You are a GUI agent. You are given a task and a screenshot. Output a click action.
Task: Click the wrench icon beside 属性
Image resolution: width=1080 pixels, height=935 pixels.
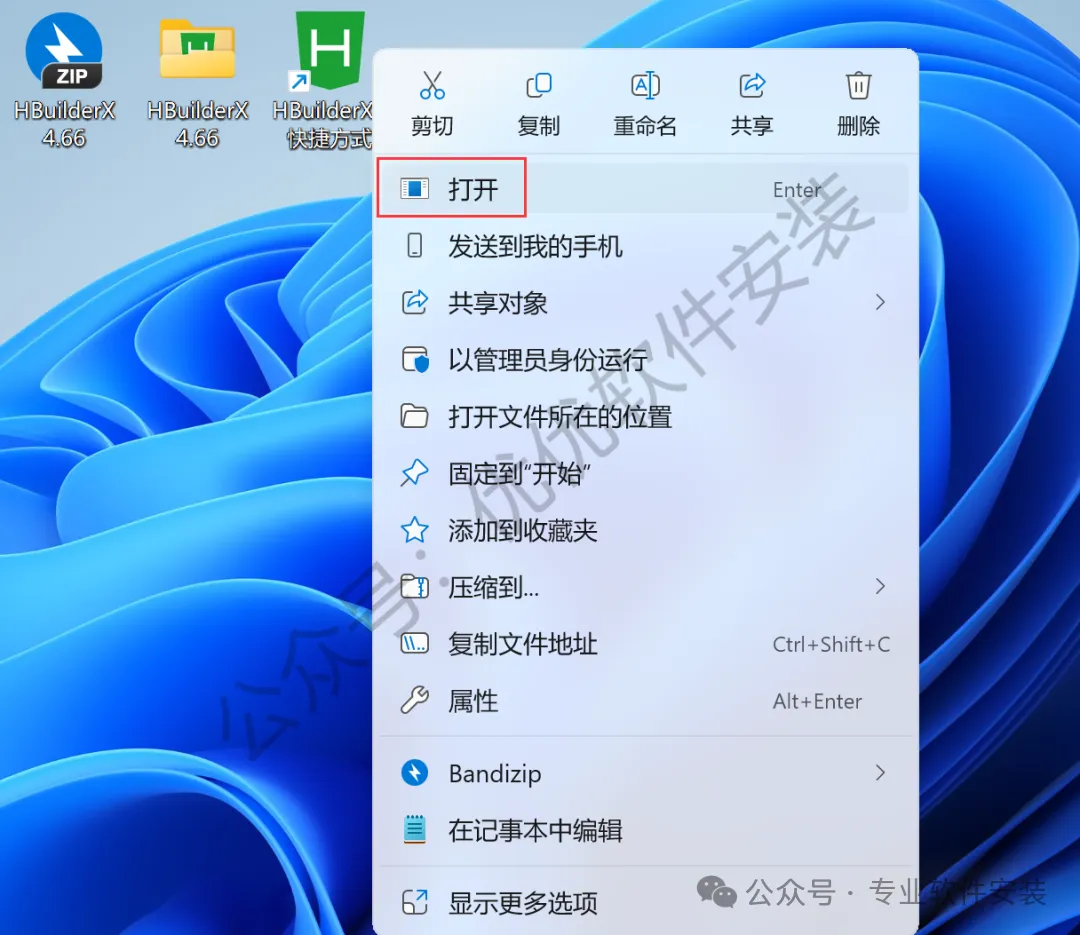415,700
